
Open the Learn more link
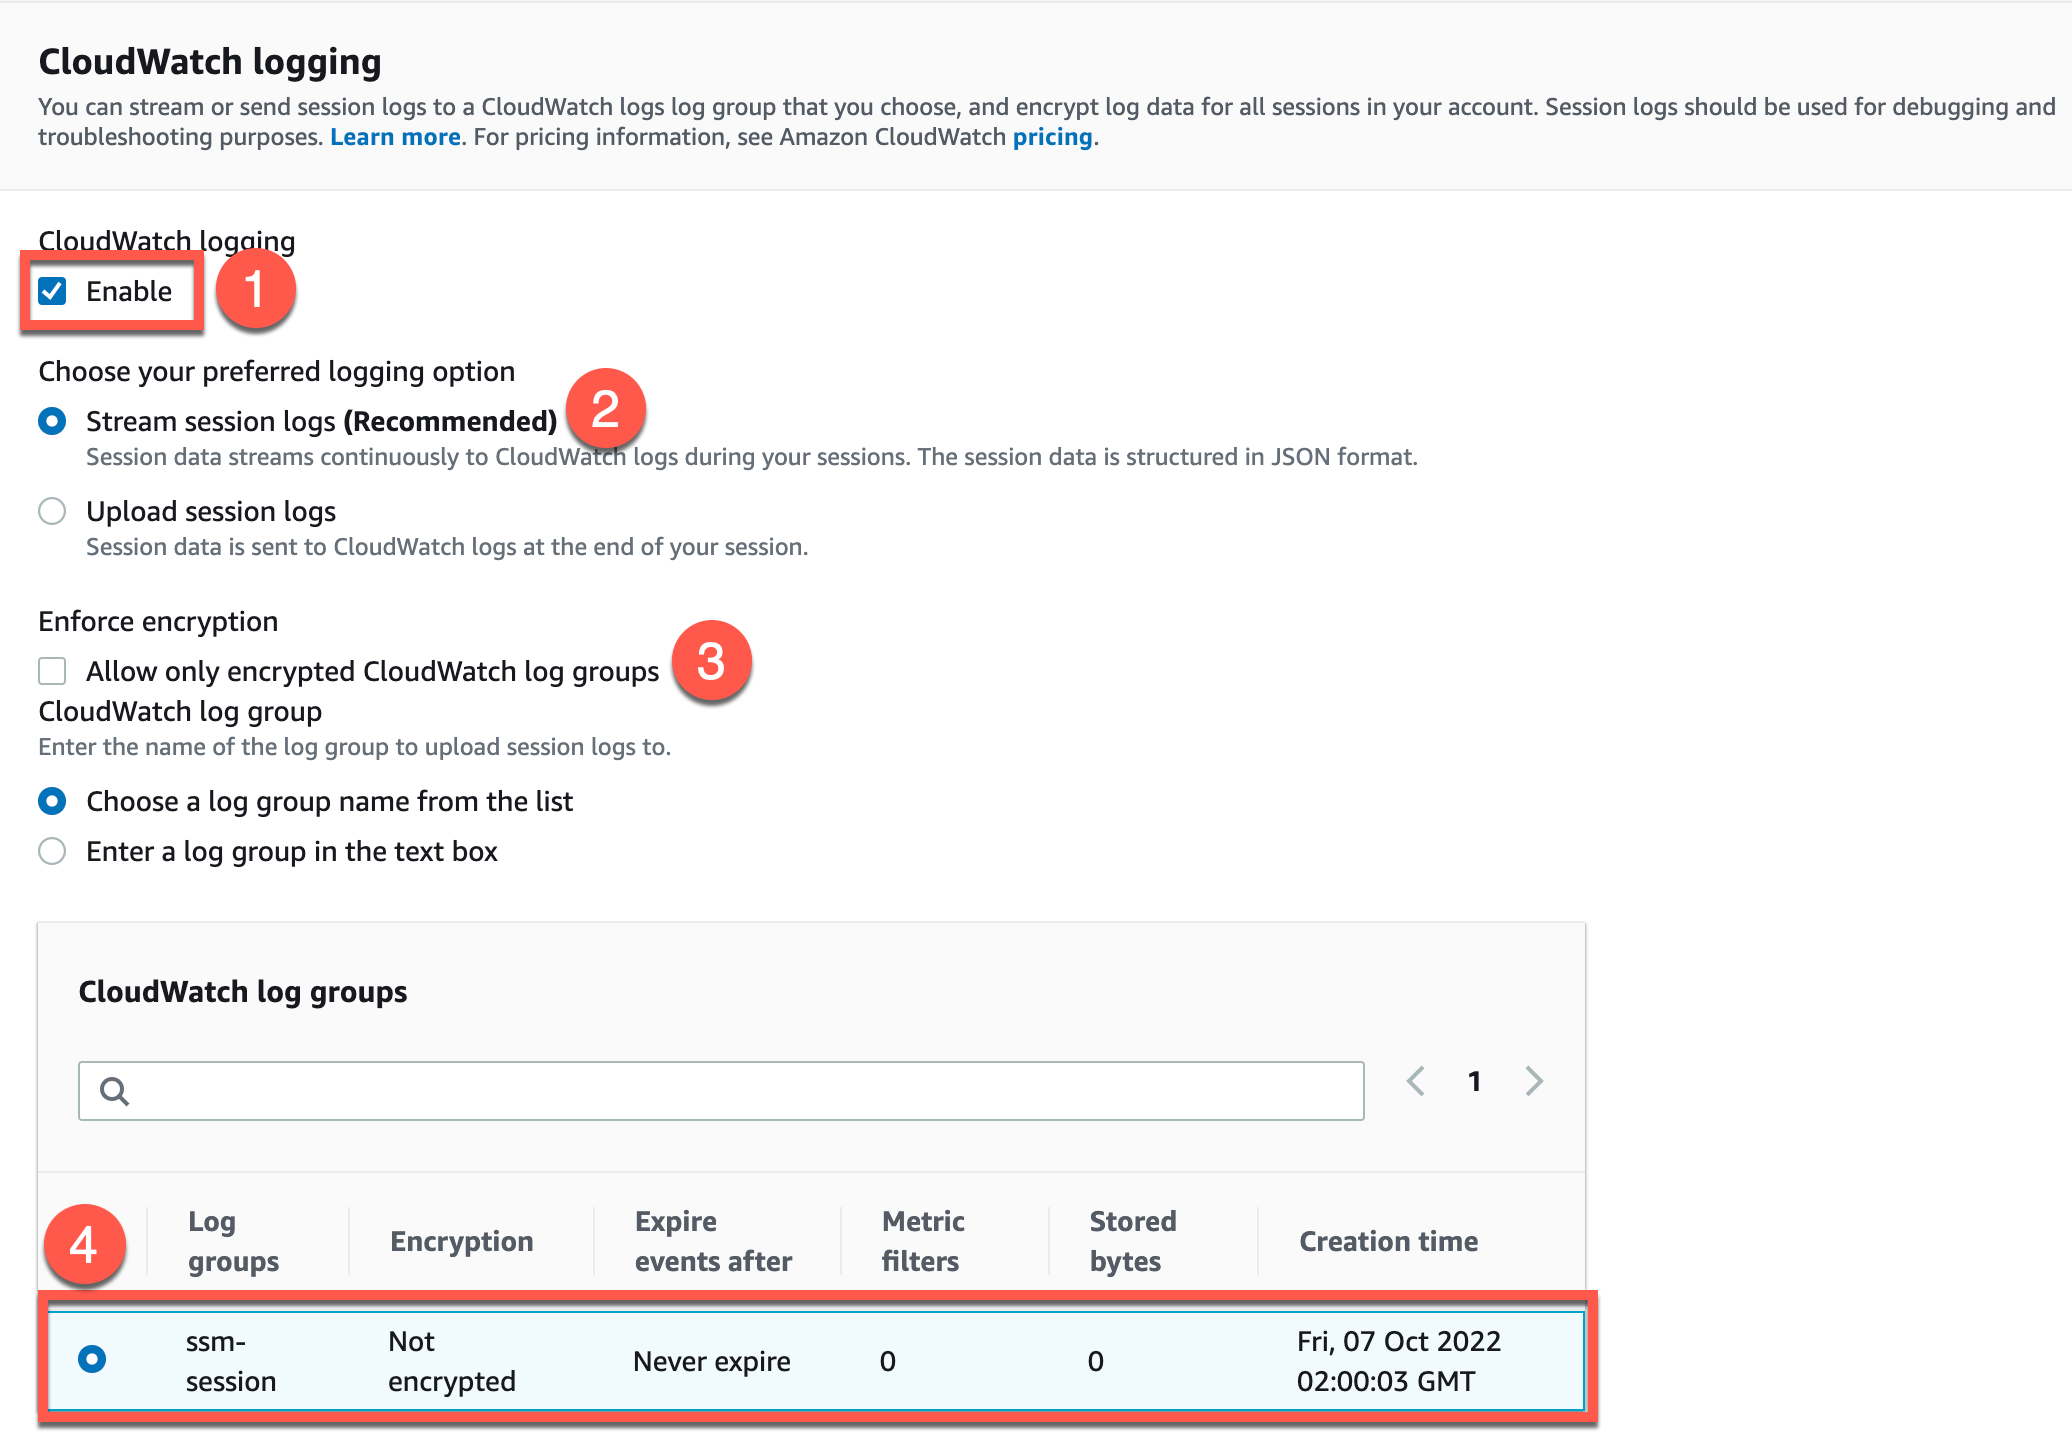395,136
